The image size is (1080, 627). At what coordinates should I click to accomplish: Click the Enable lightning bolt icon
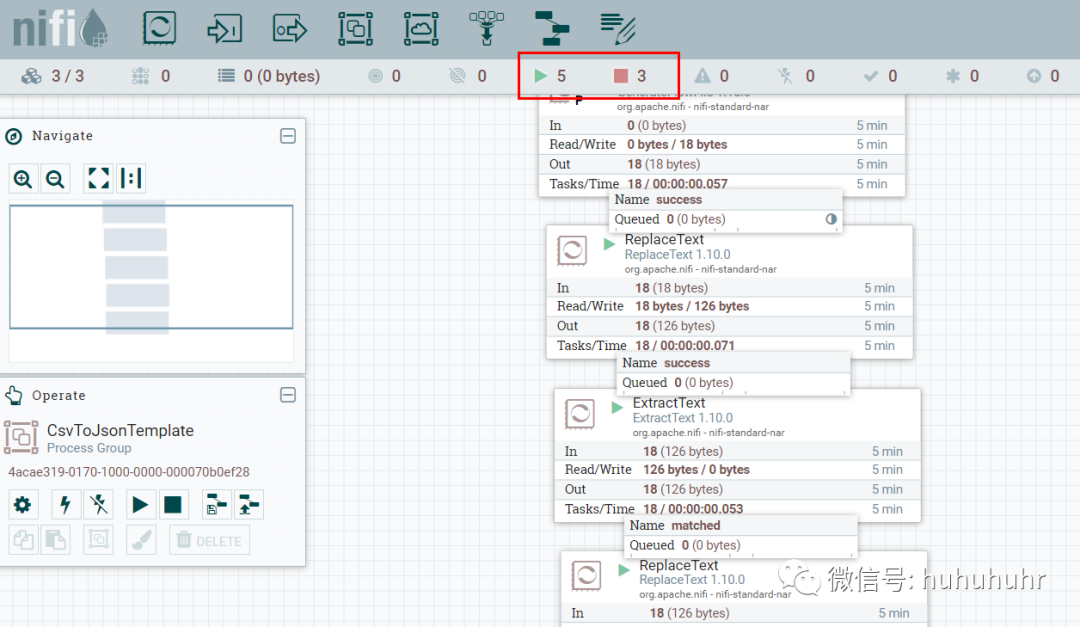[65, 505]
